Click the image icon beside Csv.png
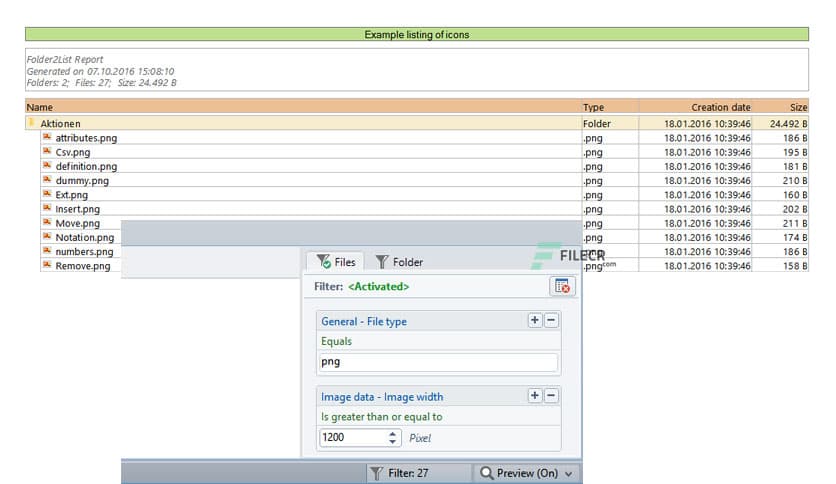The image size is (836, 484). (47, 151)
